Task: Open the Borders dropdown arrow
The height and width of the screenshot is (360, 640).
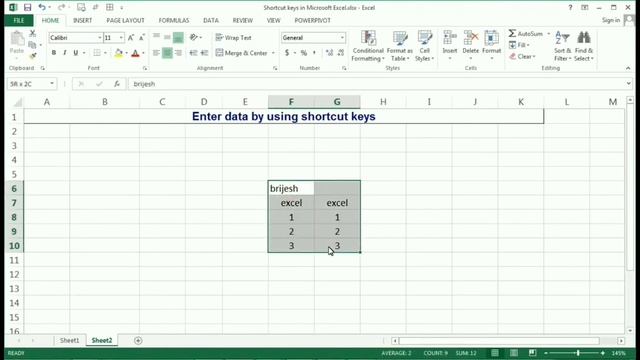Action: coord(105,53)
